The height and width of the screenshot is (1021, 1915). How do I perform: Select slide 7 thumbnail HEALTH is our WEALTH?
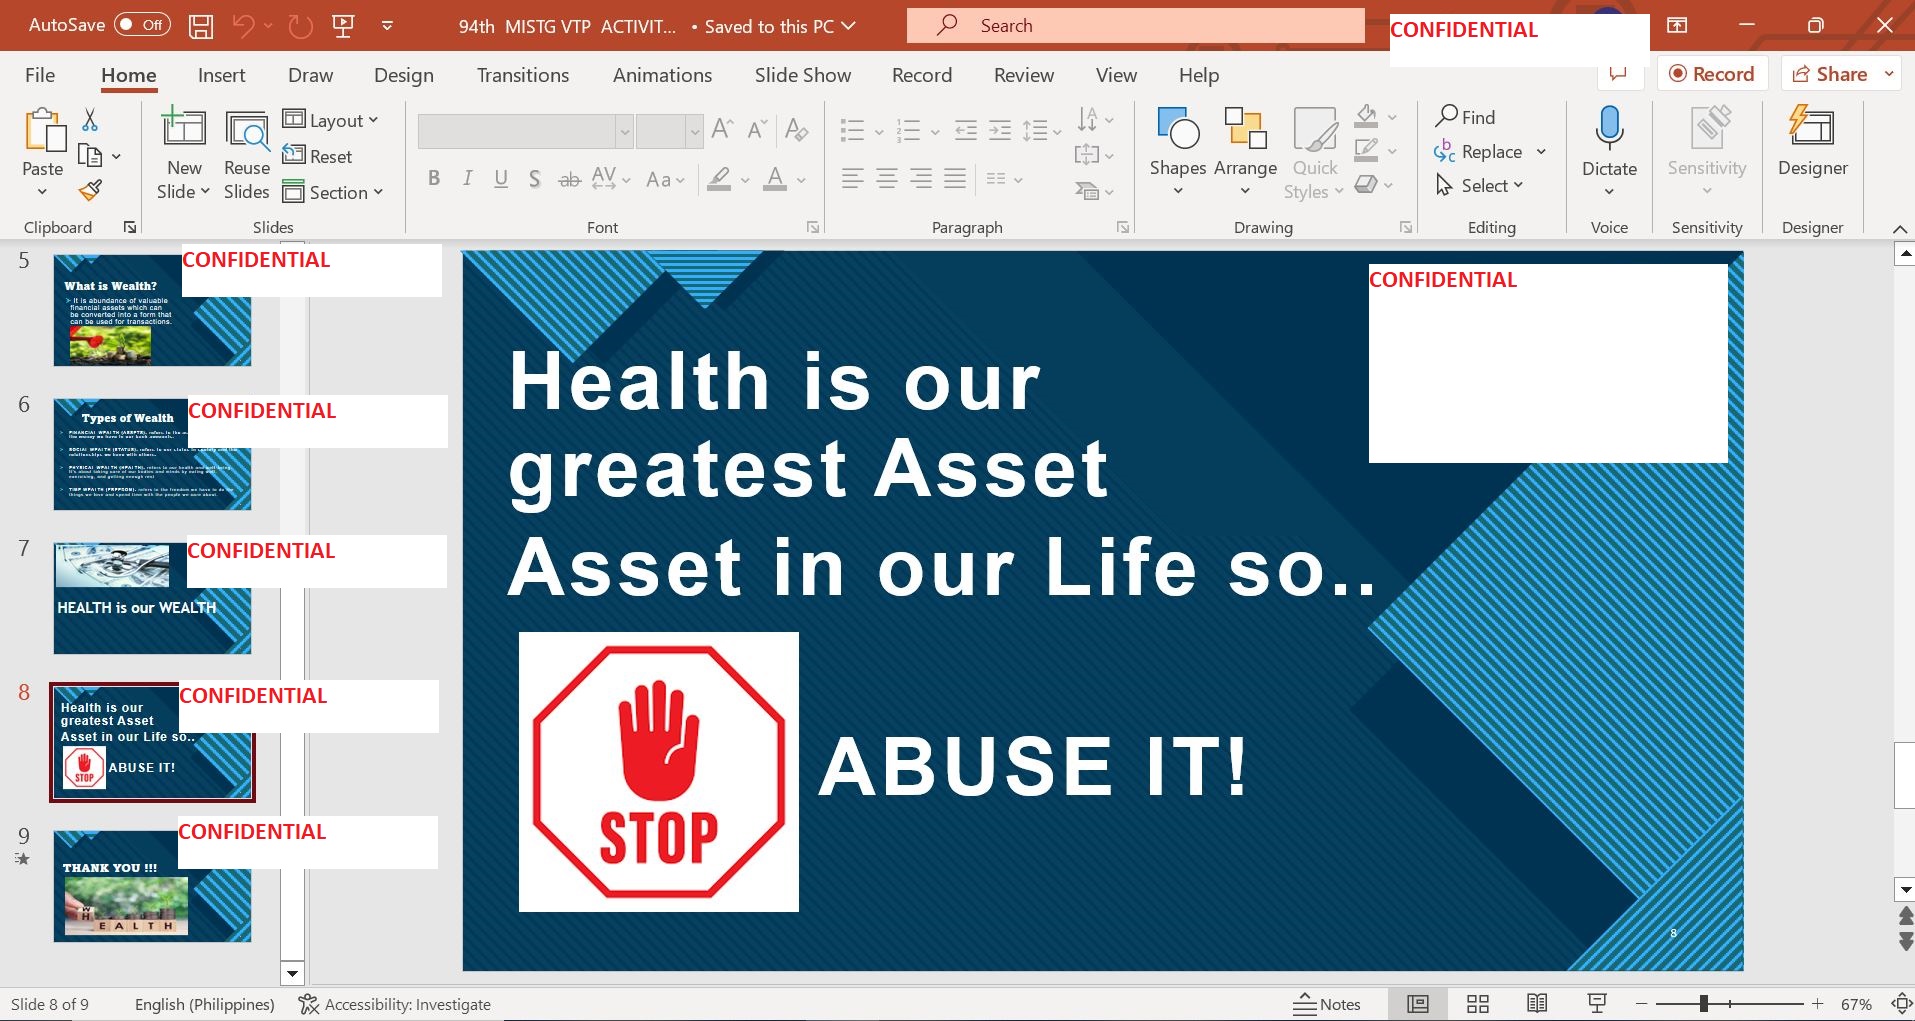[x=152, y=598]
